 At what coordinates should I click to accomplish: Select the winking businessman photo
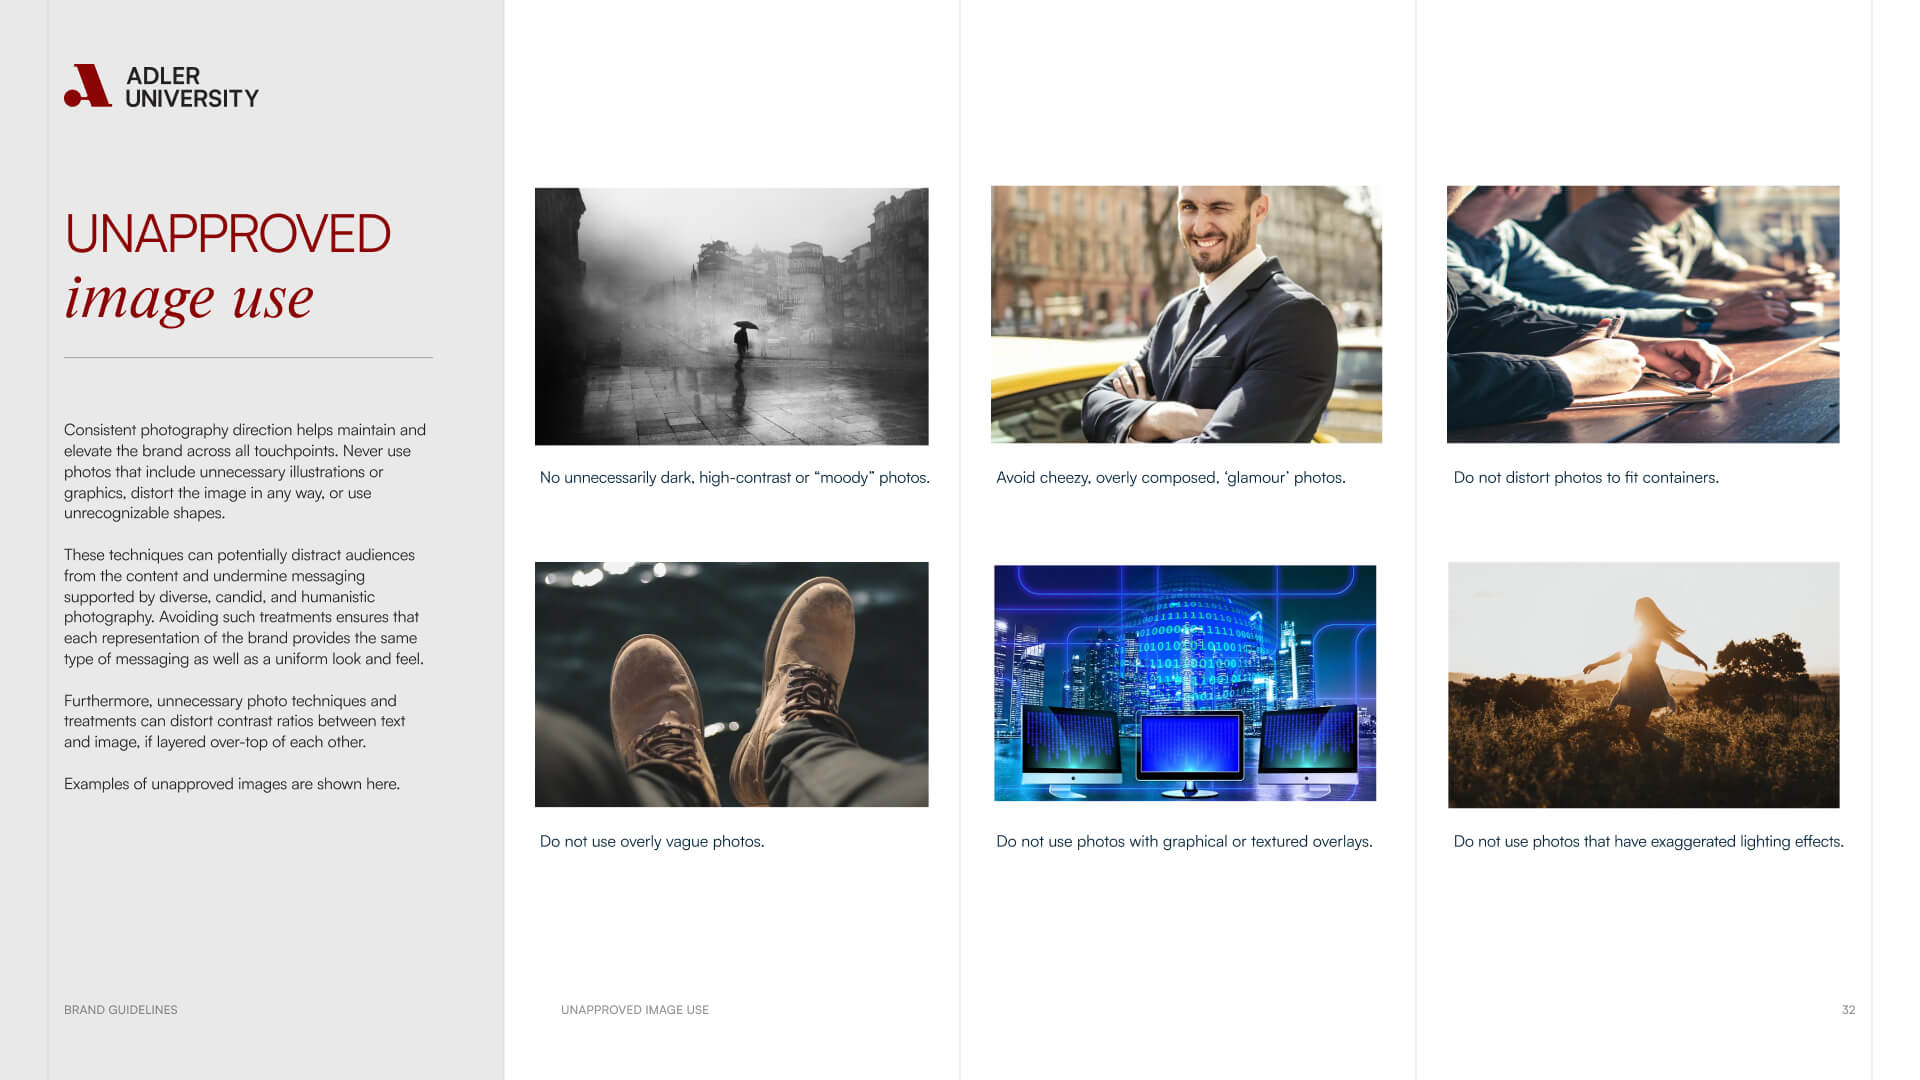coord(1186,314)
